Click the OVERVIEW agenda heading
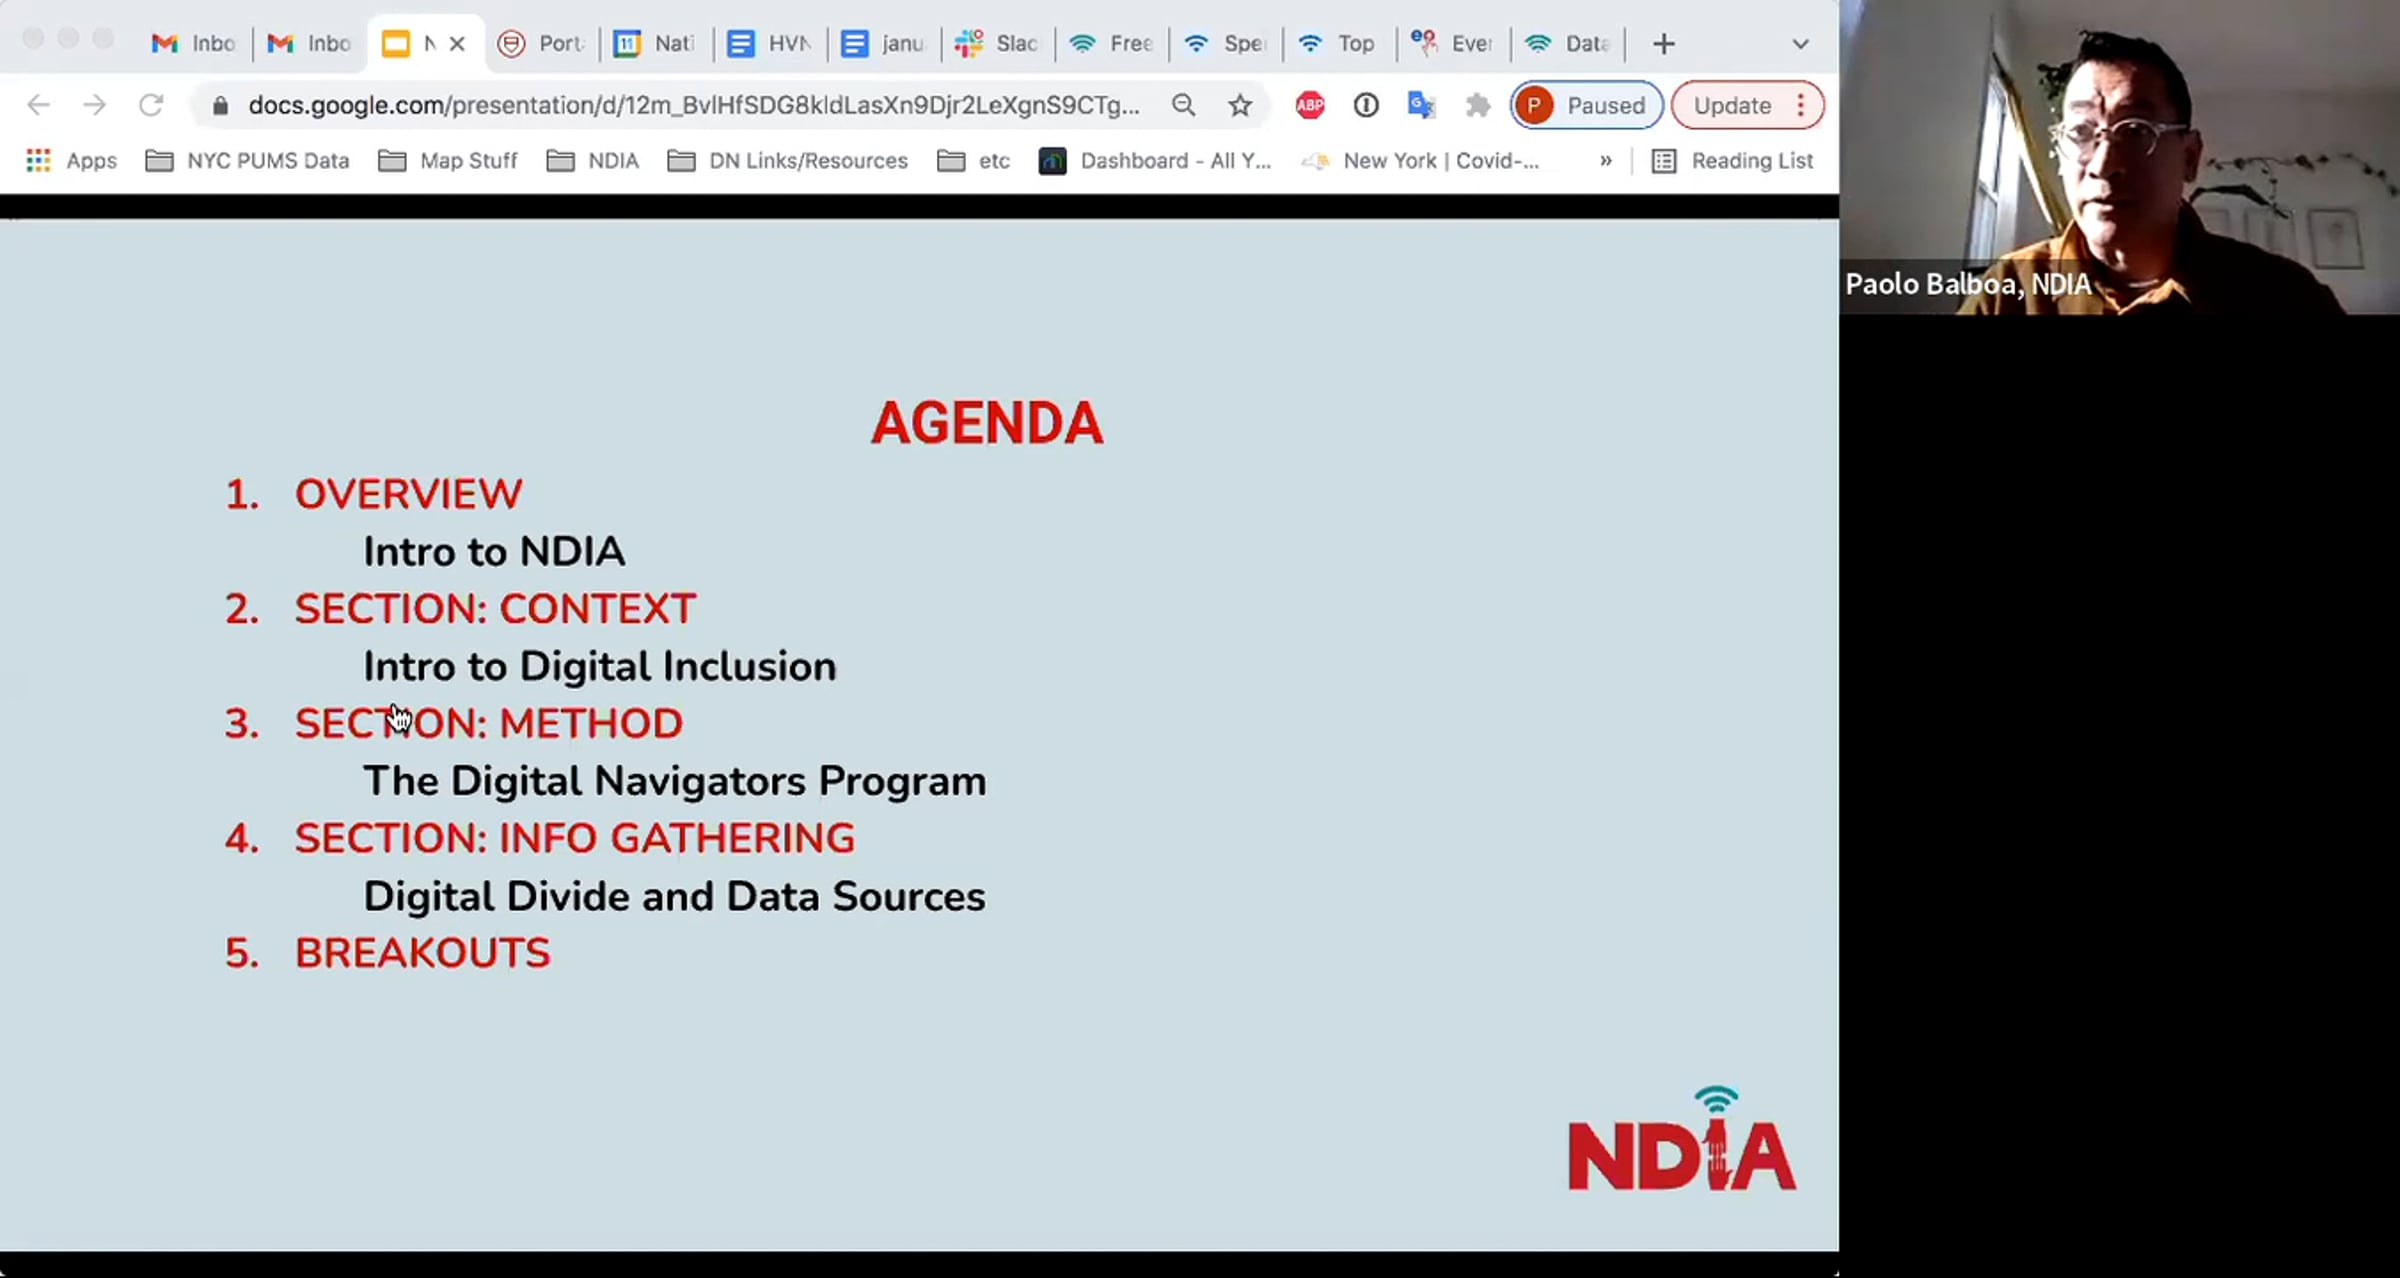This screenshot has width=2400, height=1278. pyautogui.click(x=408, y=494)
